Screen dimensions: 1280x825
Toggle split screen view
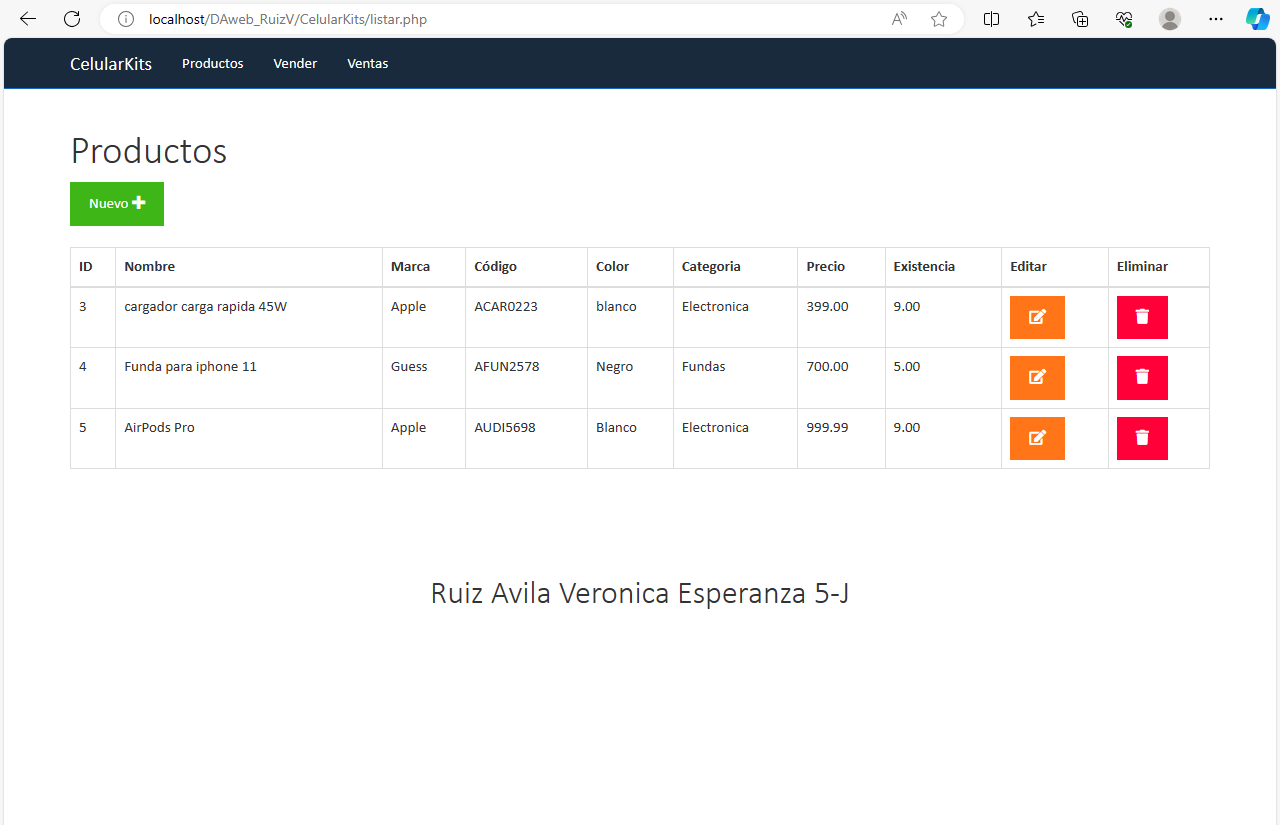click(x=991, y=18)
